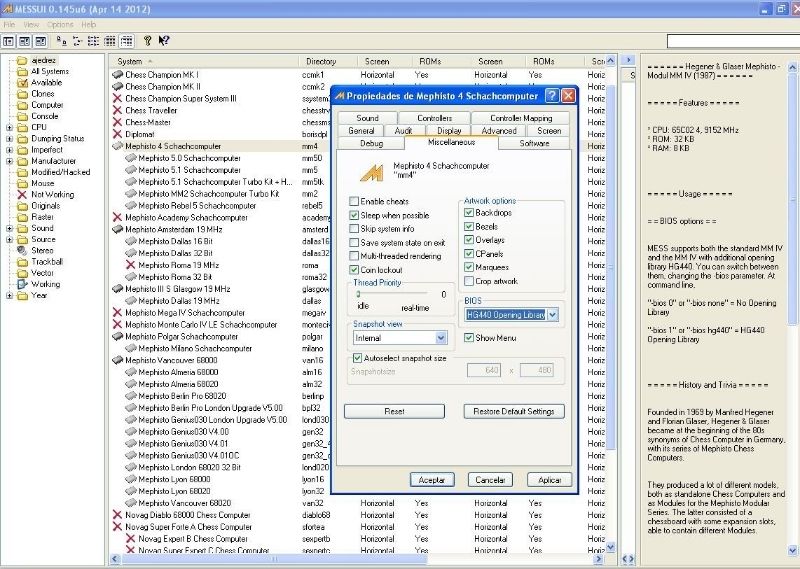Check Crop artwork option
The image size is (800, 569).
[469, 281]
